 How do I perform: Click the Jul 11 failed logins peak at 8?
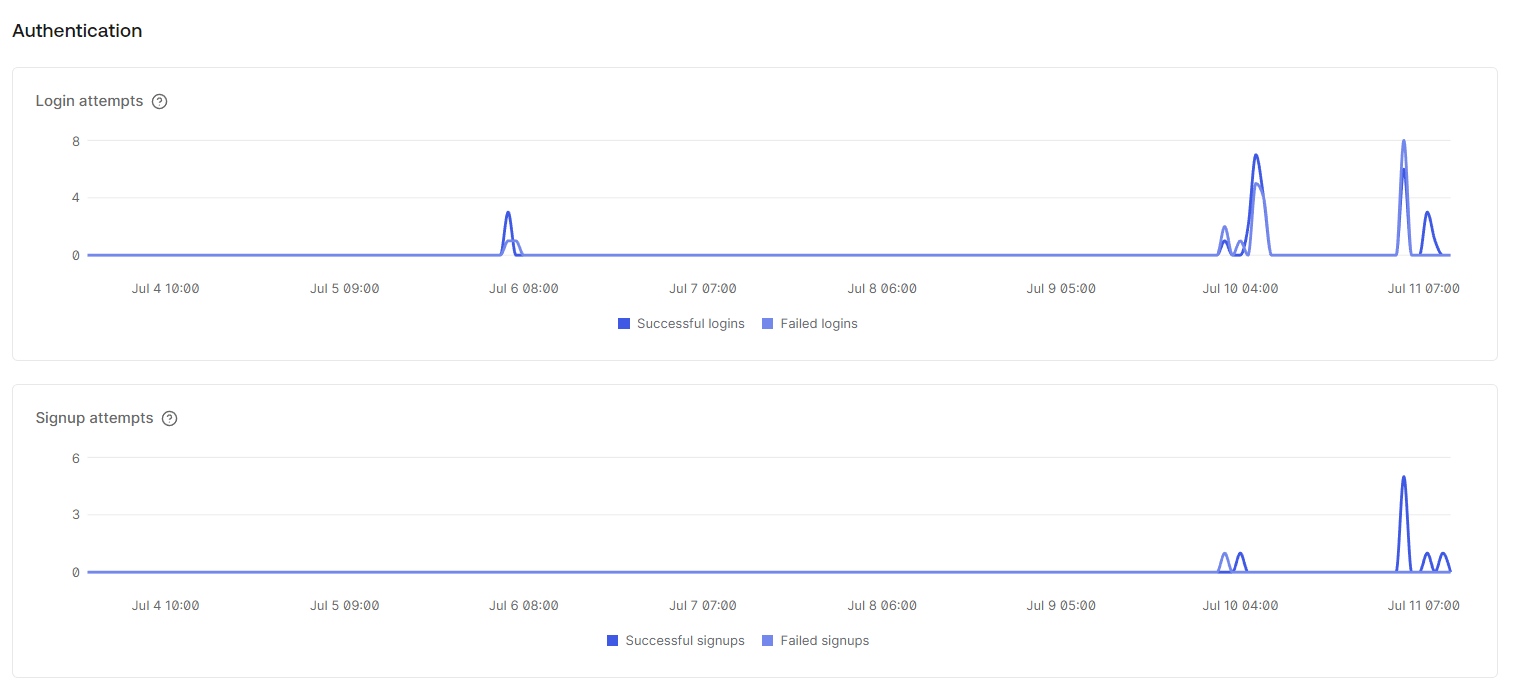tap(1404, 142)
